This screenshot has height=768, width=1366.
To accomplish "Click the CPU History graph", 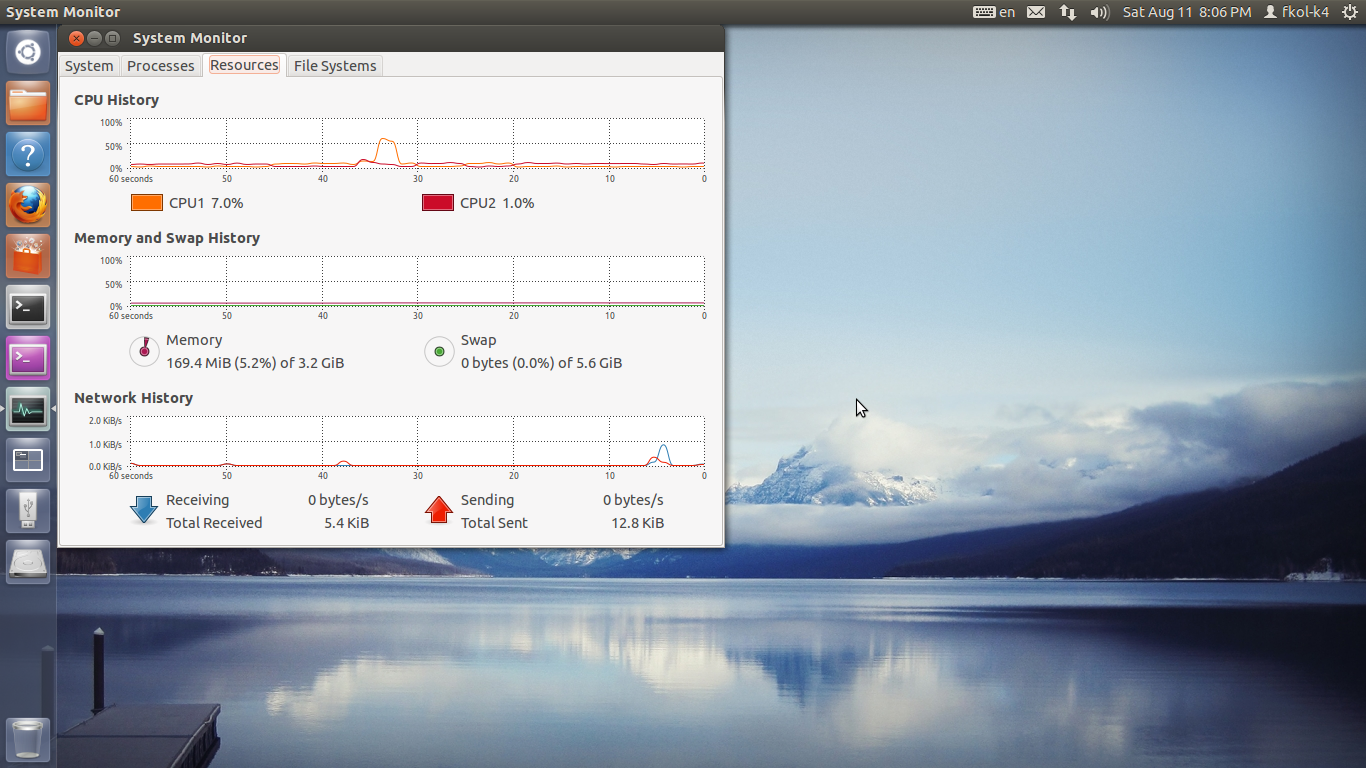I will [417, 143].
